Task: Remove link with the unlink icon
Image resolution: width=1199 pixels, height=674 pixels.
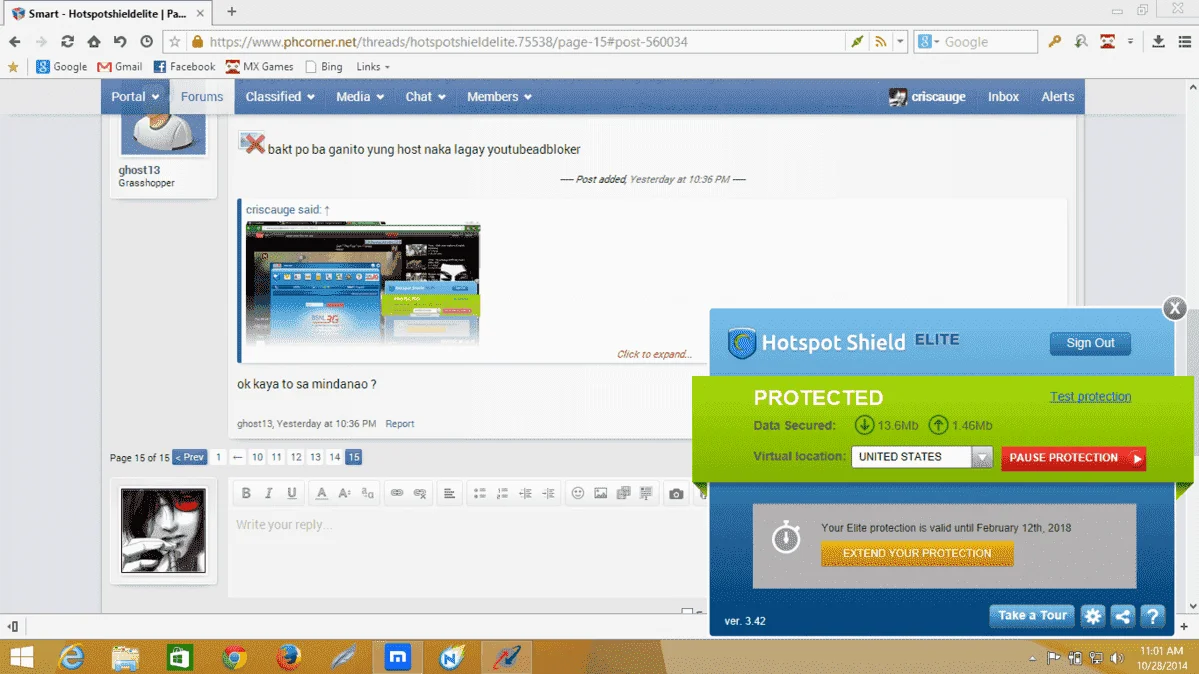Action: pyautogui.click(x=420, y=493)
